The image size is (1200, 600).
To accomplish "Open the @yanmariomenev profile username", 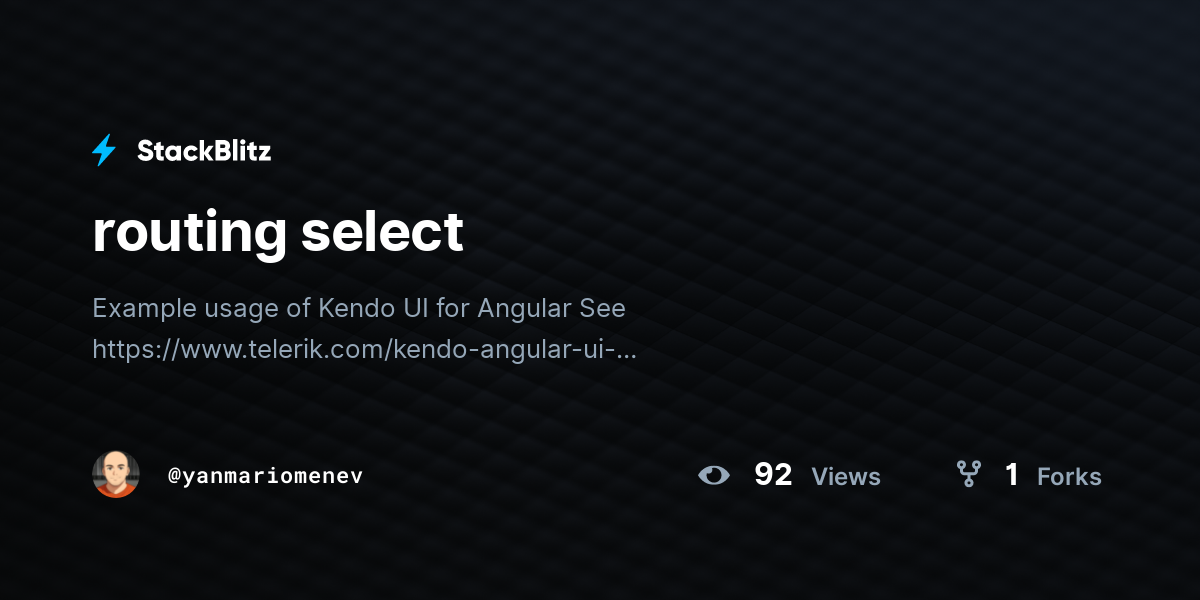I will click(266, 476).
